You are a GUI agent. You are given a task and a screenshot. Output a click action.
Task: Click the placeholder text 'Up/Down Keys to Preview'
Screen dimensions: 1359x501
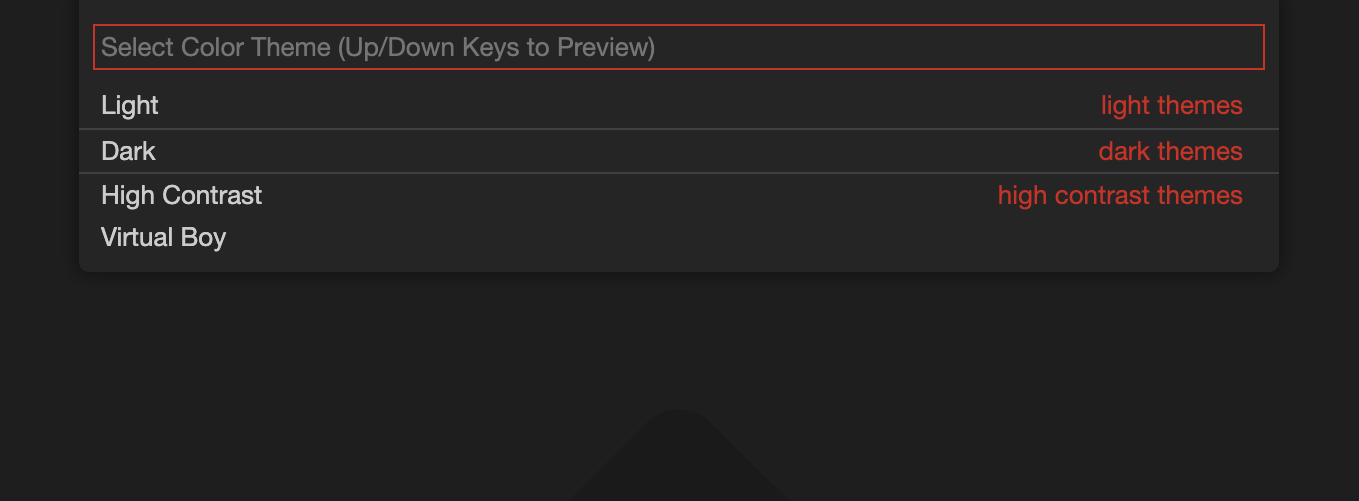tap(495, 47)
